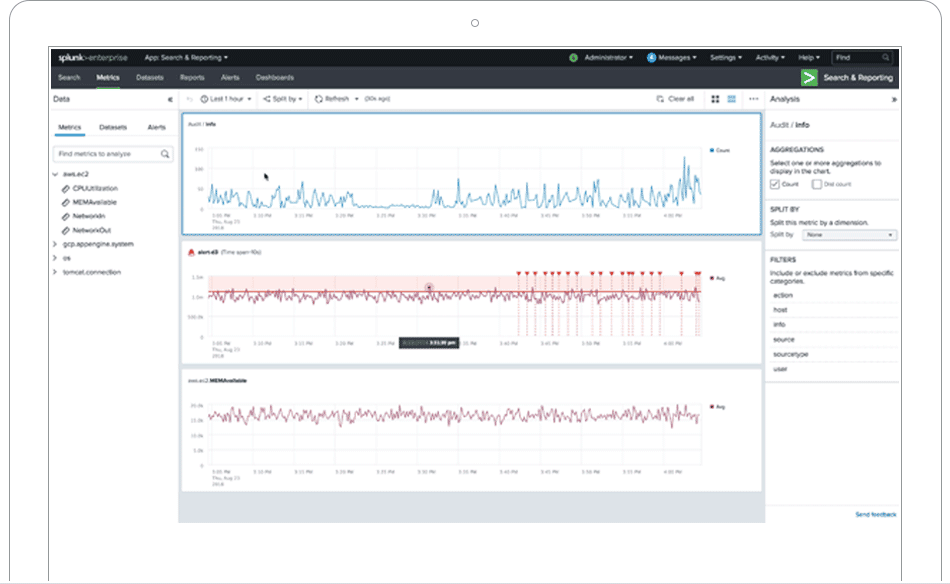Click the search magnifier in metrics filter
Image resolution: width=950 pixels, height=584 pixels.
coord(164,154)
